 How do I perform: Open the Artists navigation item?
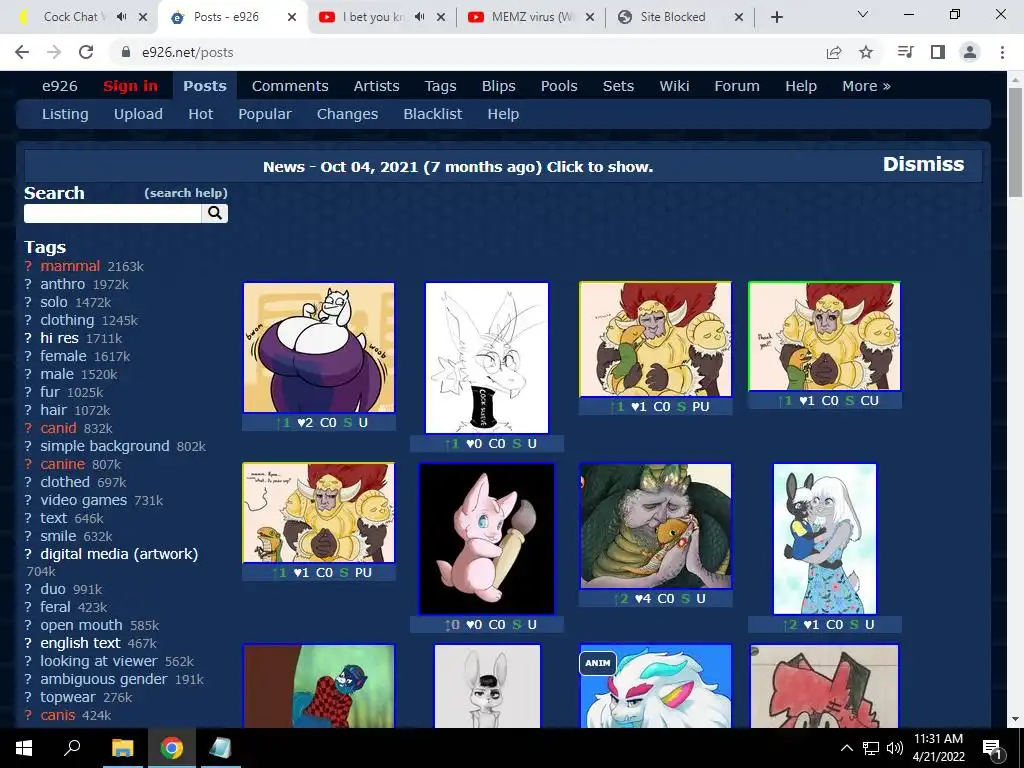(376, 86)
